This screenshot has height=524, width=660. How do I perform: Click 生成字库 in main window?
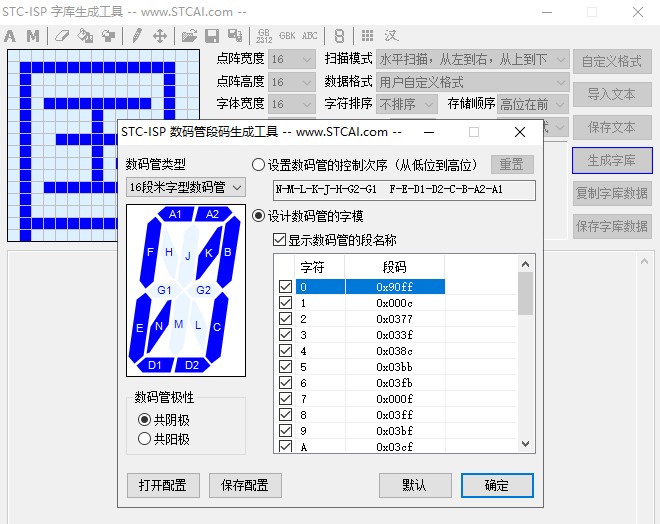point(612,160)
